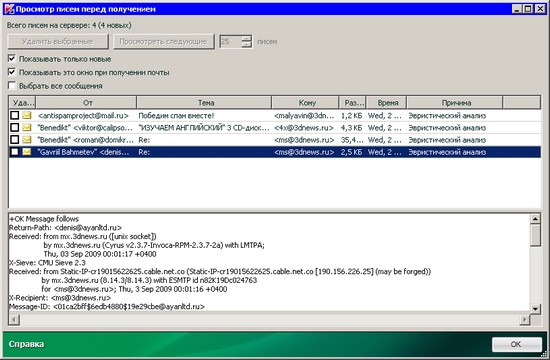Sort by 'Раз...' size column header
550x360 pixels.
pyautogui.click(x=353, y=103)
